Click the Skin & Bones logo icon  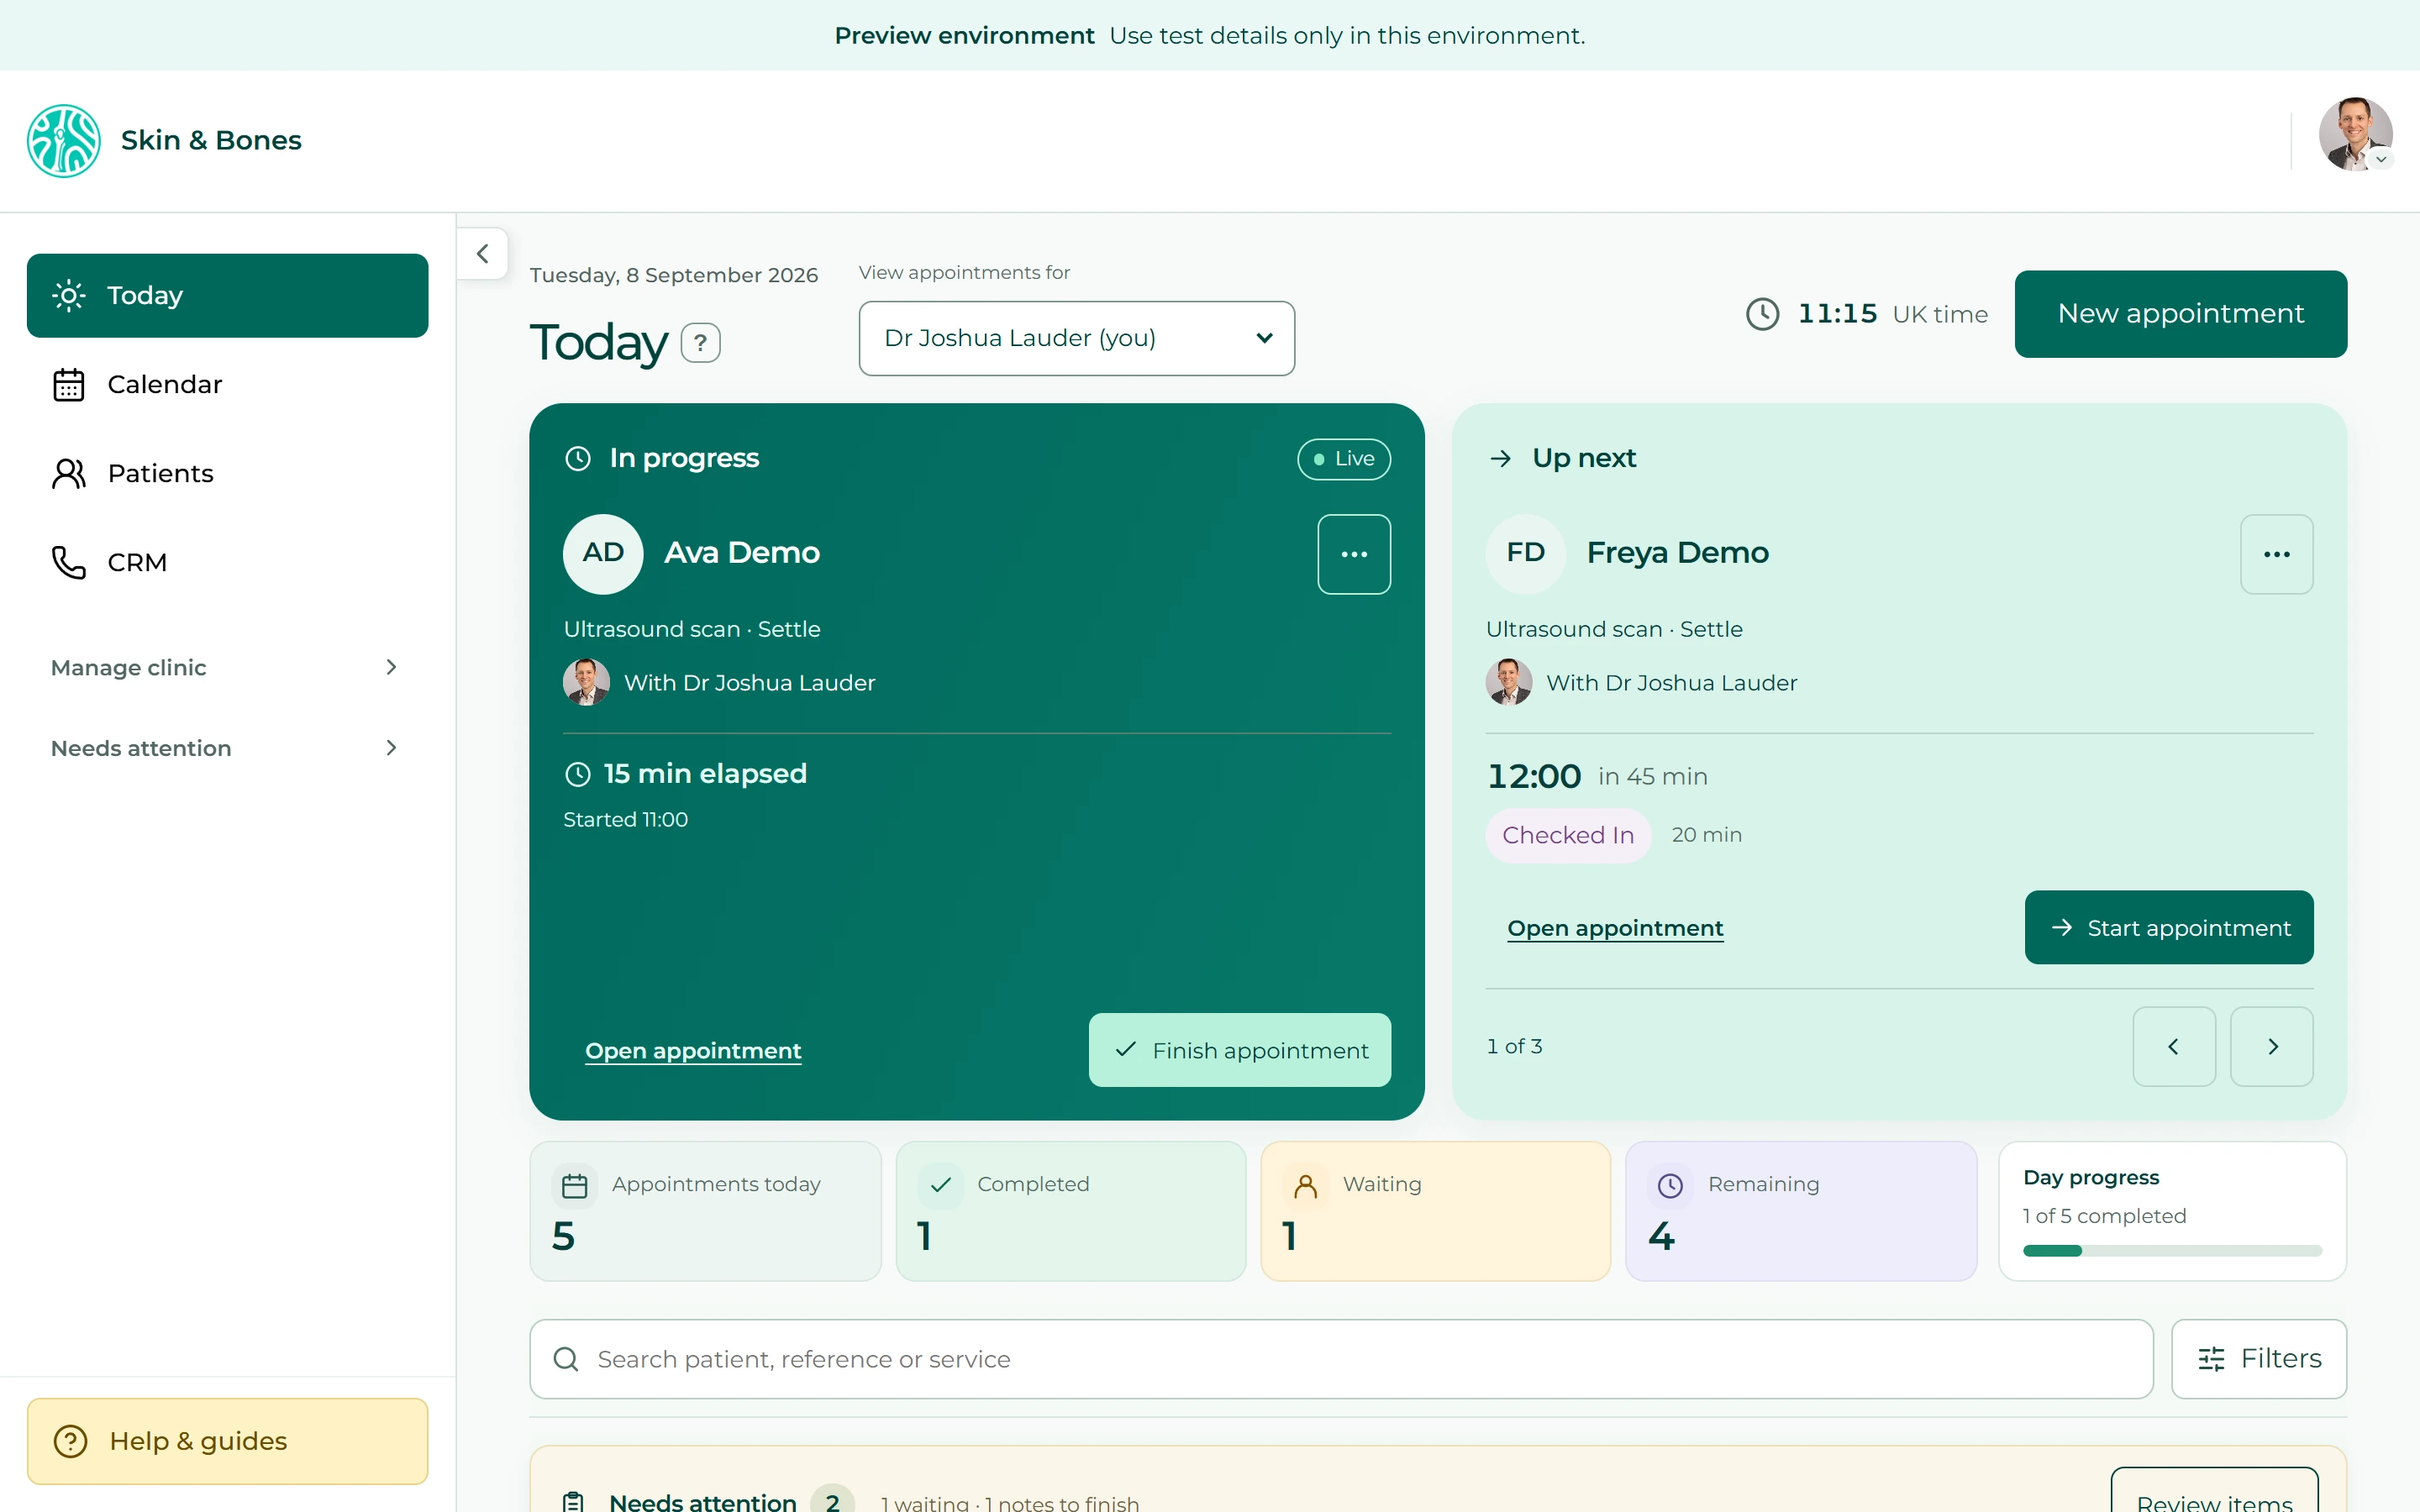pyautogui.click(x=63, y=140)
